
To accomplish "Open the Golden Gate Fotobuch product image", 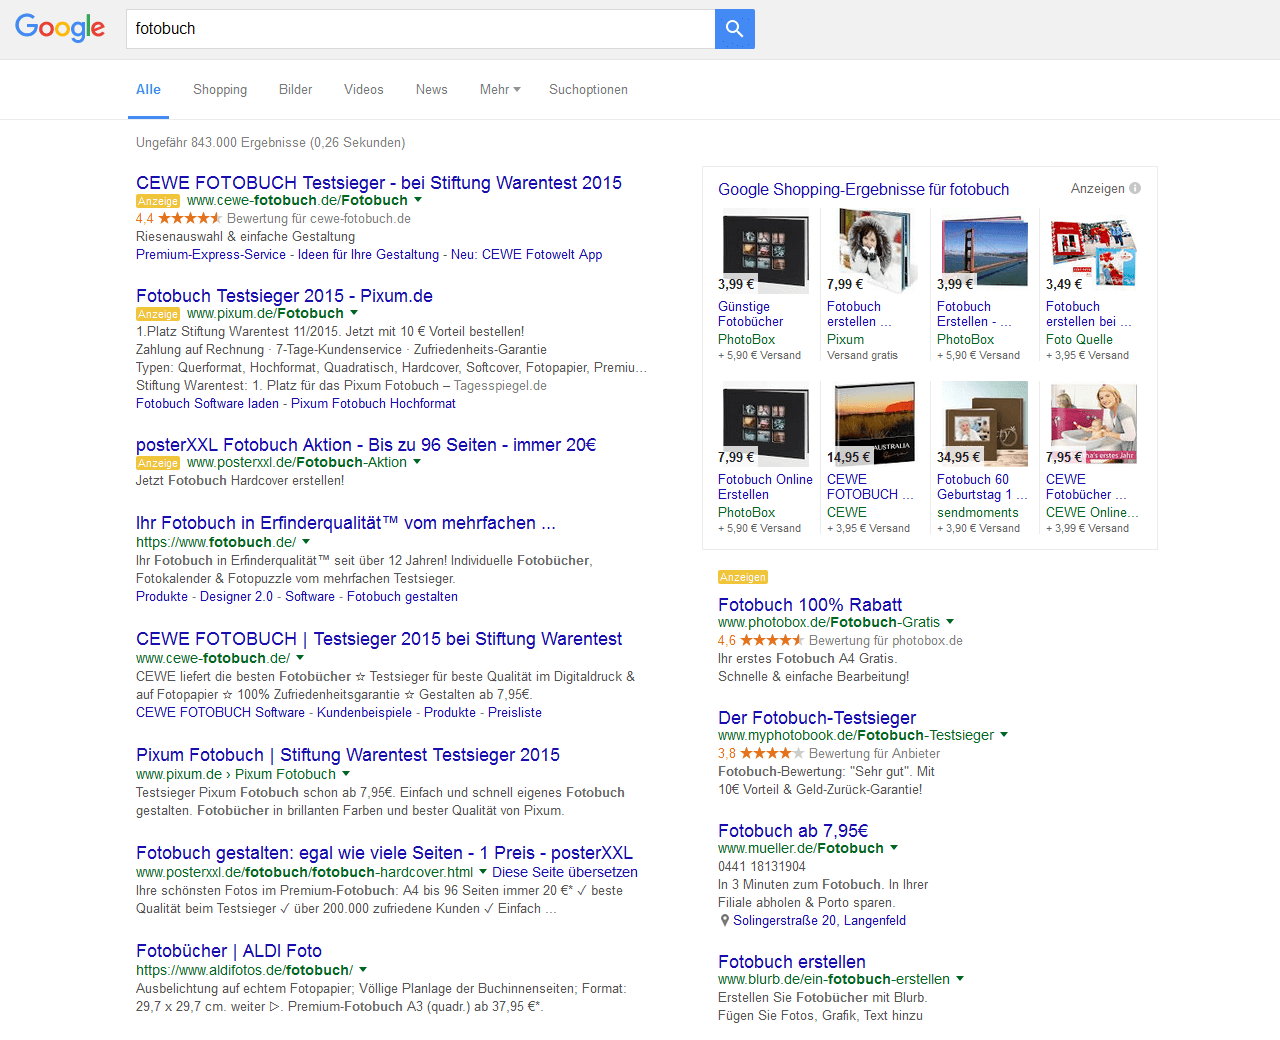I will click(x=983, y=251).
